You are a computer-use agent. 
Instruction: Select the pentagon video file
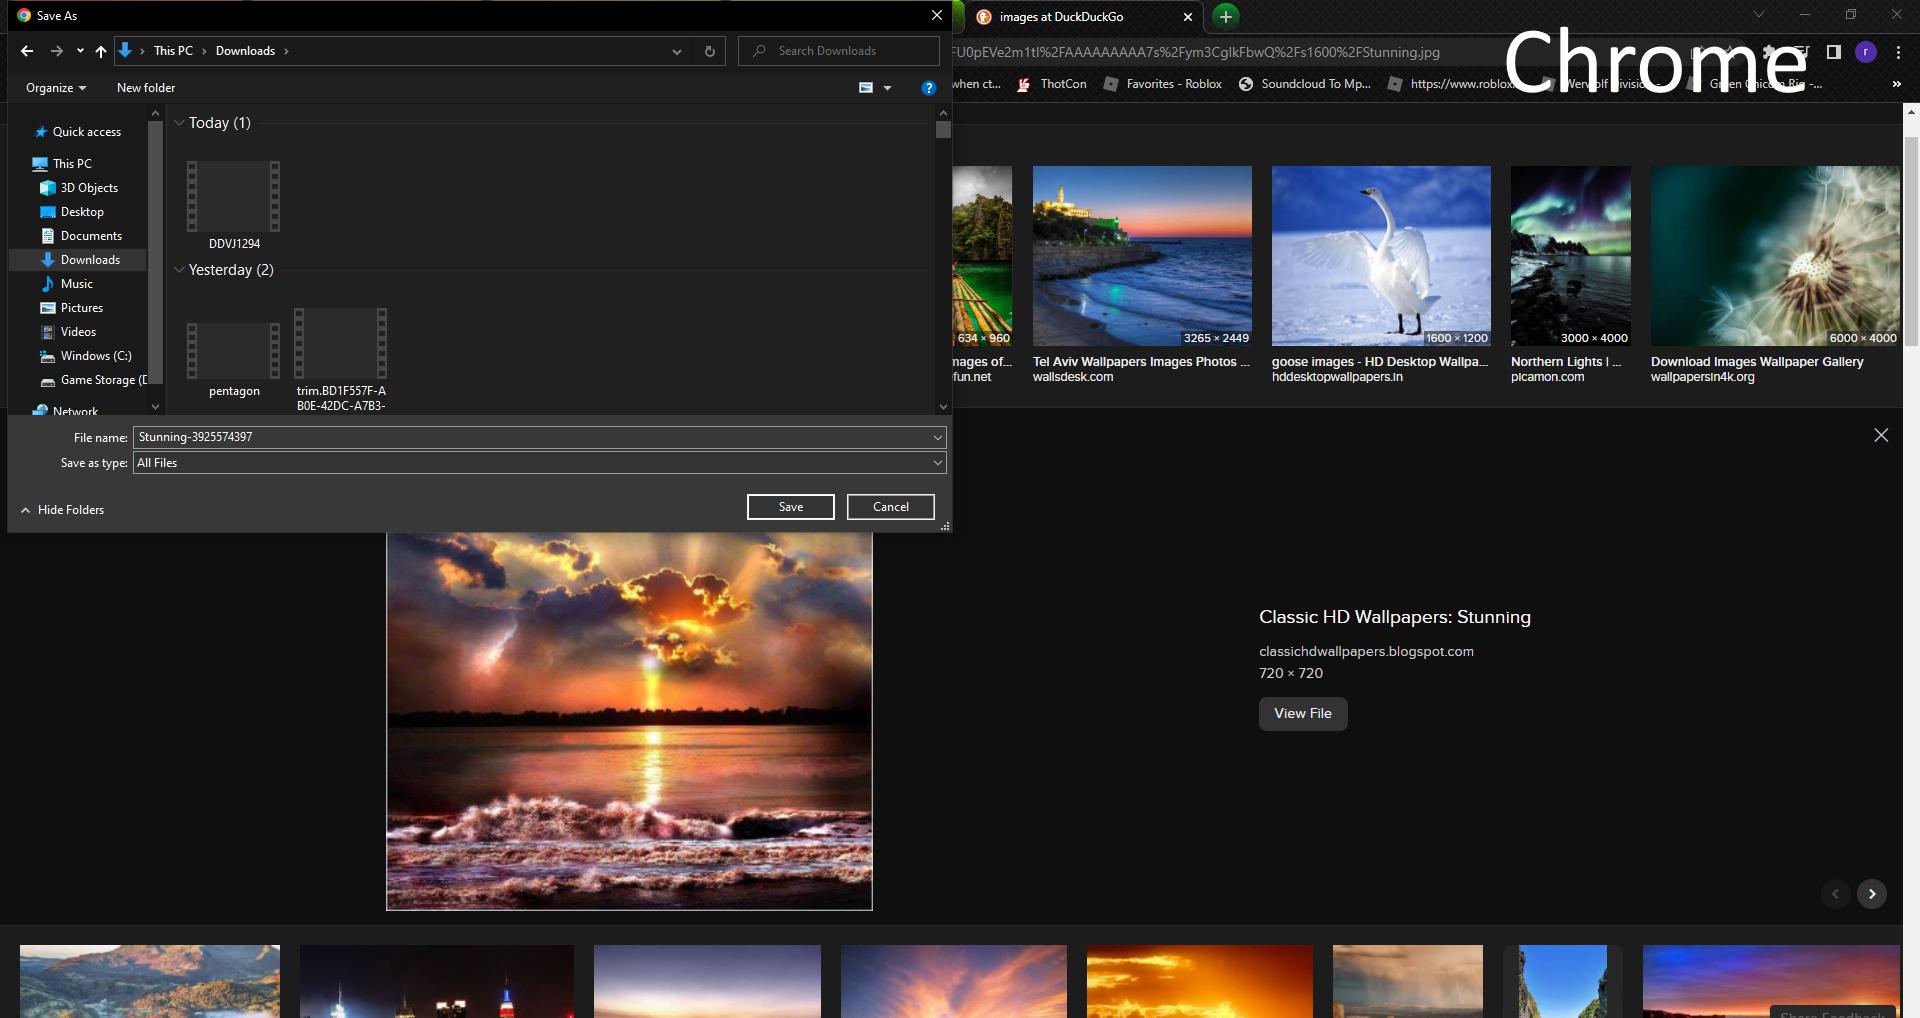234,358
